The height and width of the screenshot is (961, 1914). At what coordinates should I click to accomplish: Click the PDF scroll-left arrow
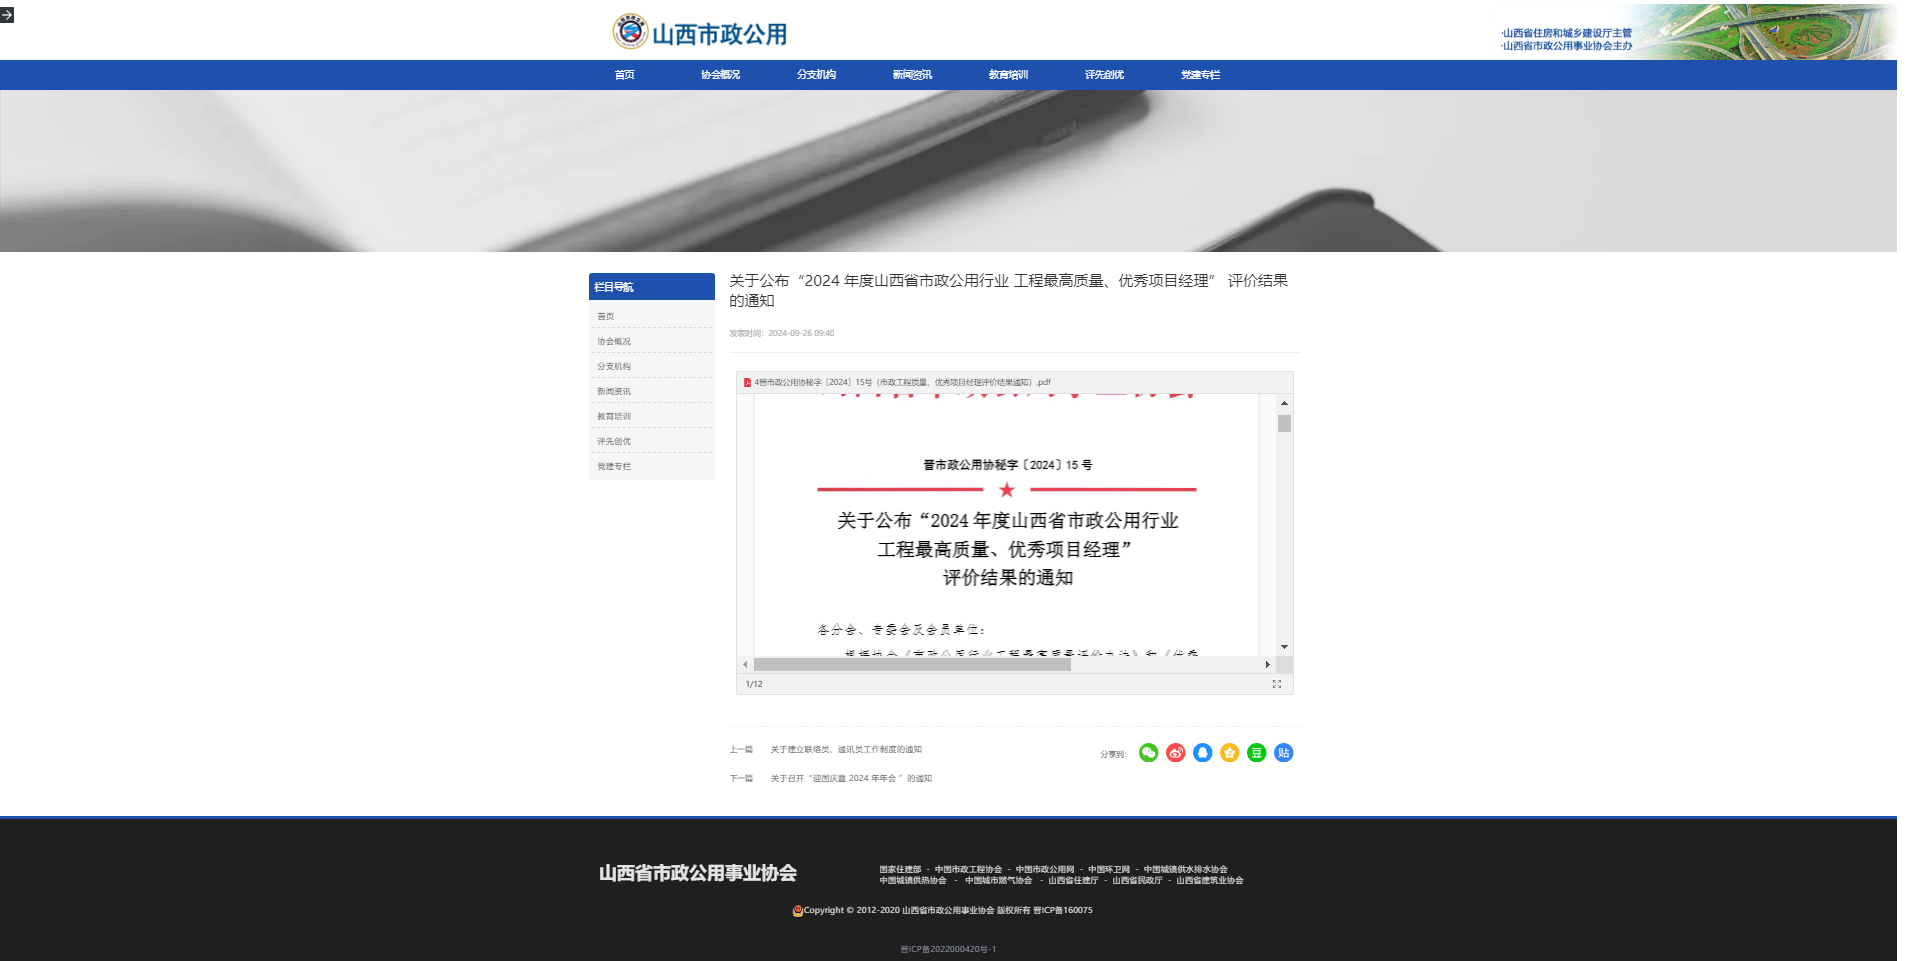coord(745,664)
